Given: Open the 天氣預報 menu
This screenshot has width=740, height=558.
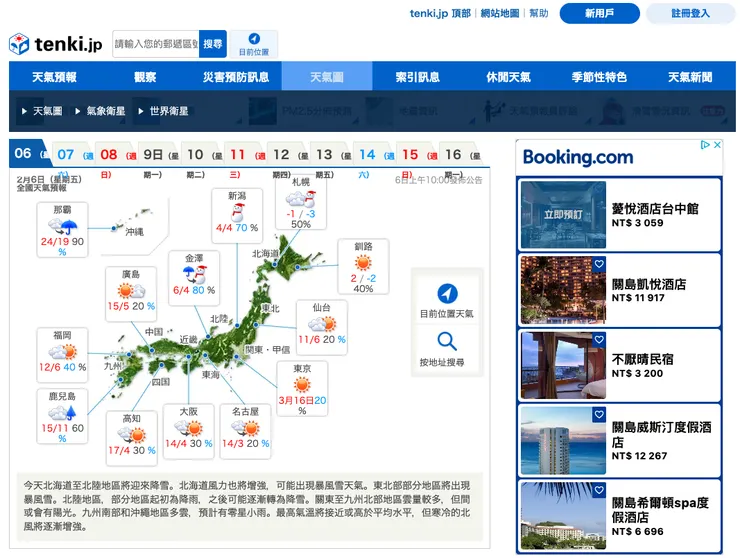Looking at the screenshot, I should 54,76.
